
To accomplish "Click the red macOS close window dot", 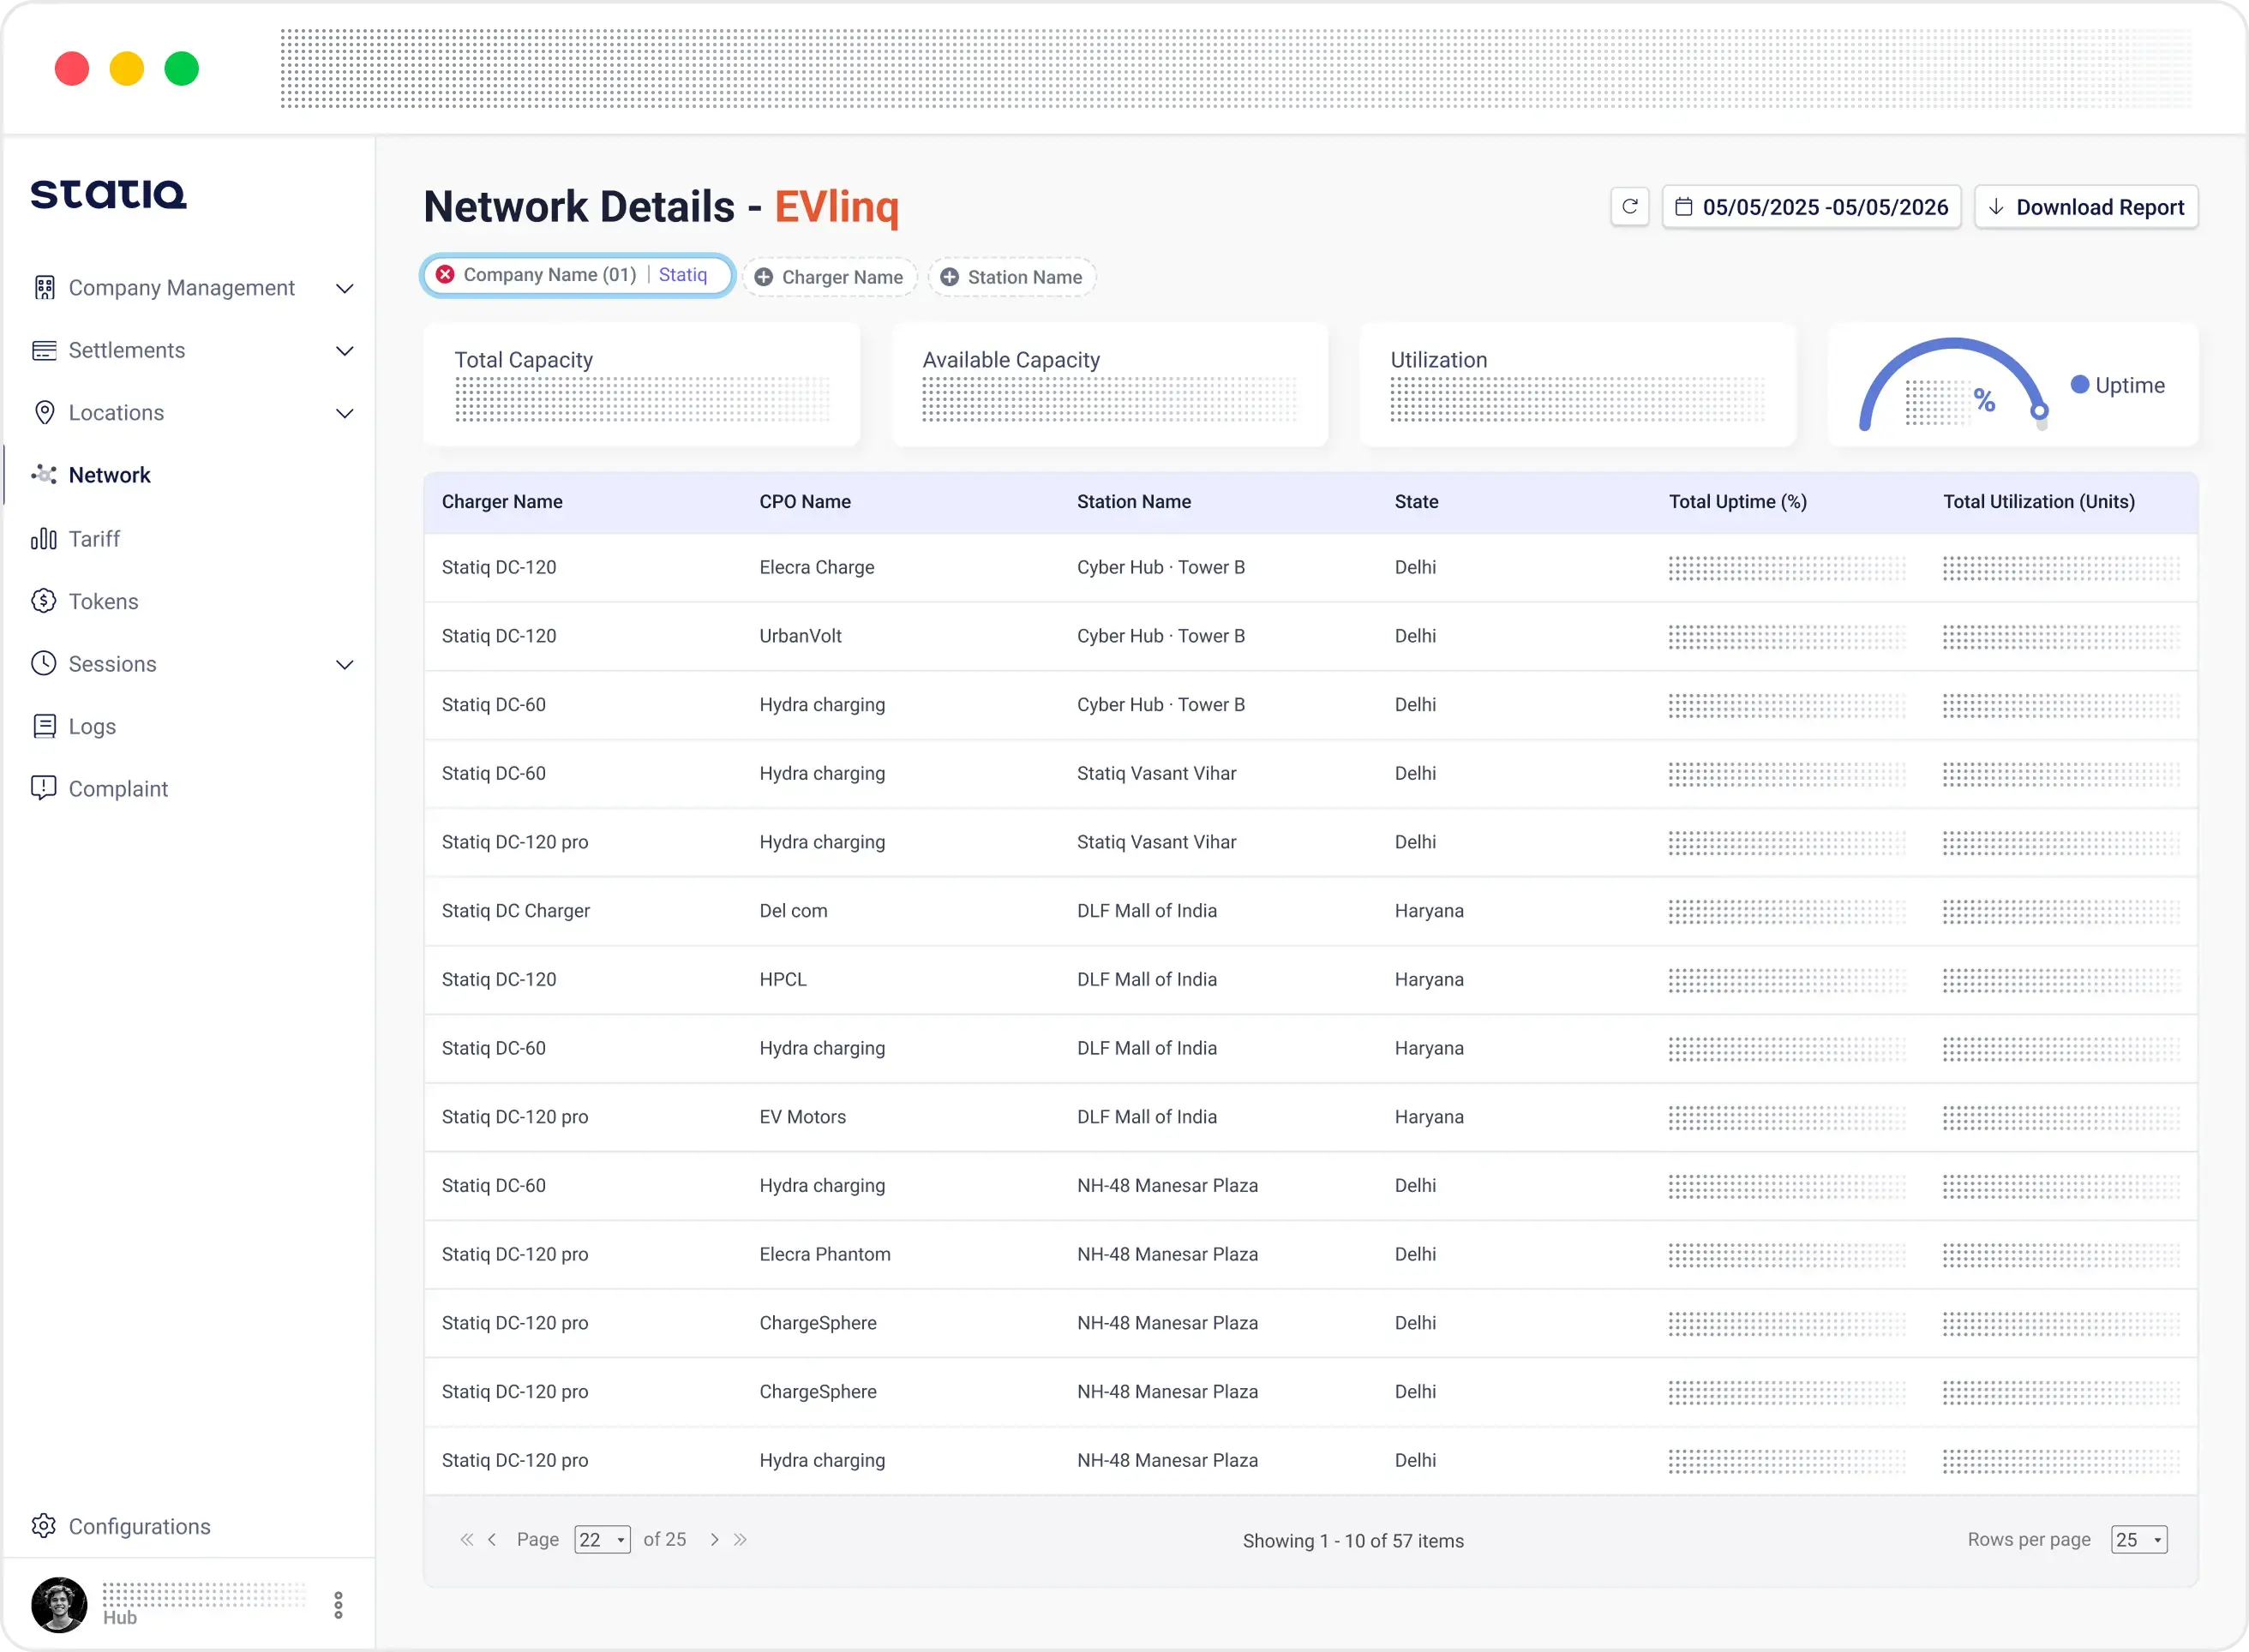I will click(x=72, y=68).
